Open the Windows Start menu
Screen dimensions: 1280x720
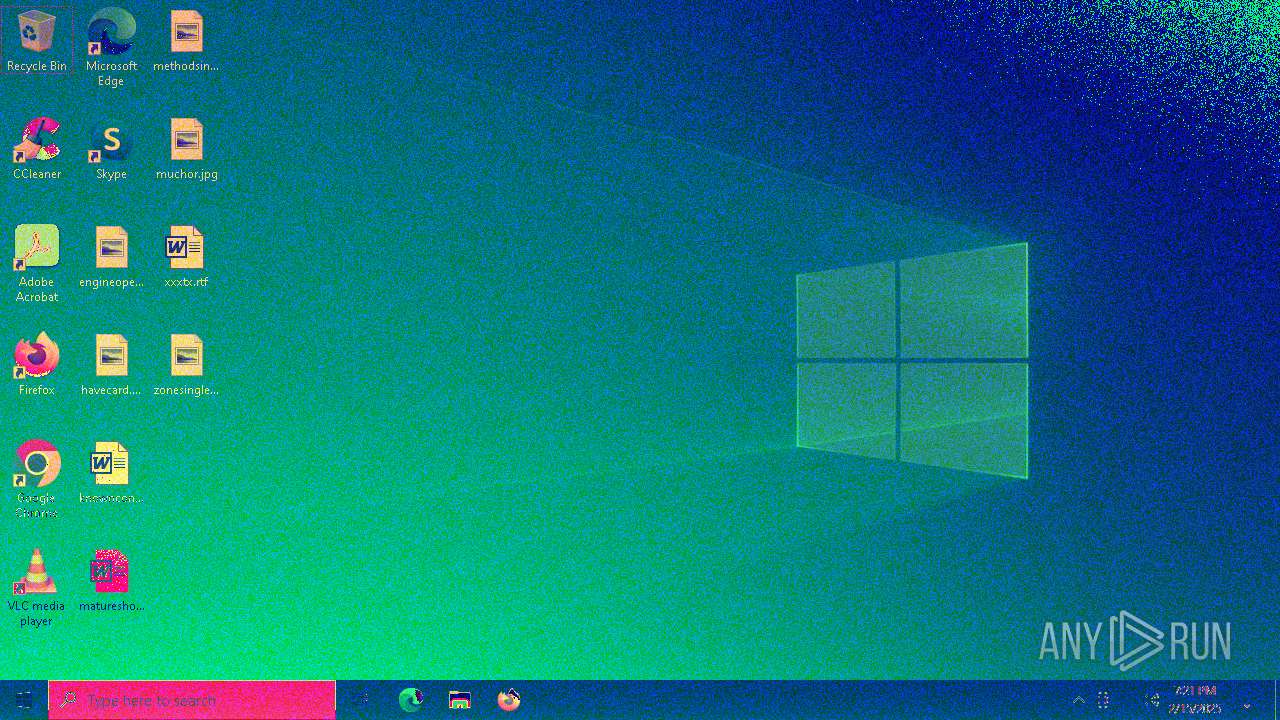click(24, 700)
